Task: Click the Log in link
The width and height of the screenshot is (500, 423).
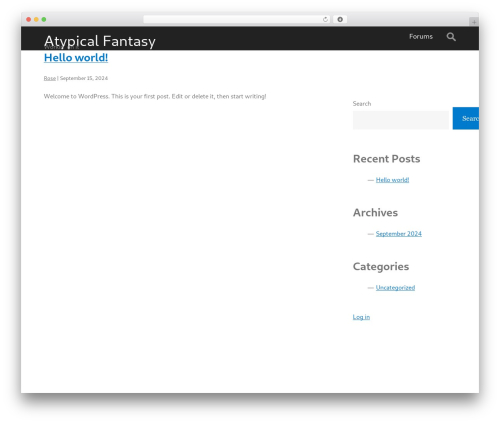Action: pyautogui.click(x=361, y=317)
